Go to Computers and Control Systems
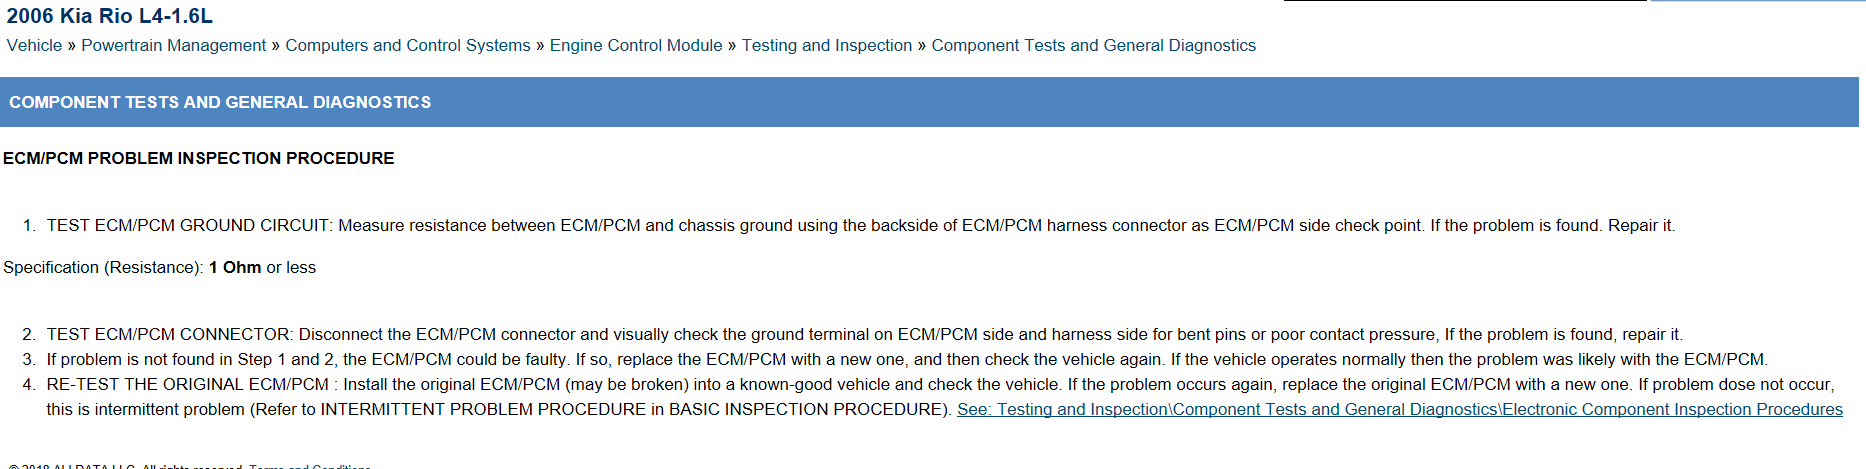 tap(407, 46)
